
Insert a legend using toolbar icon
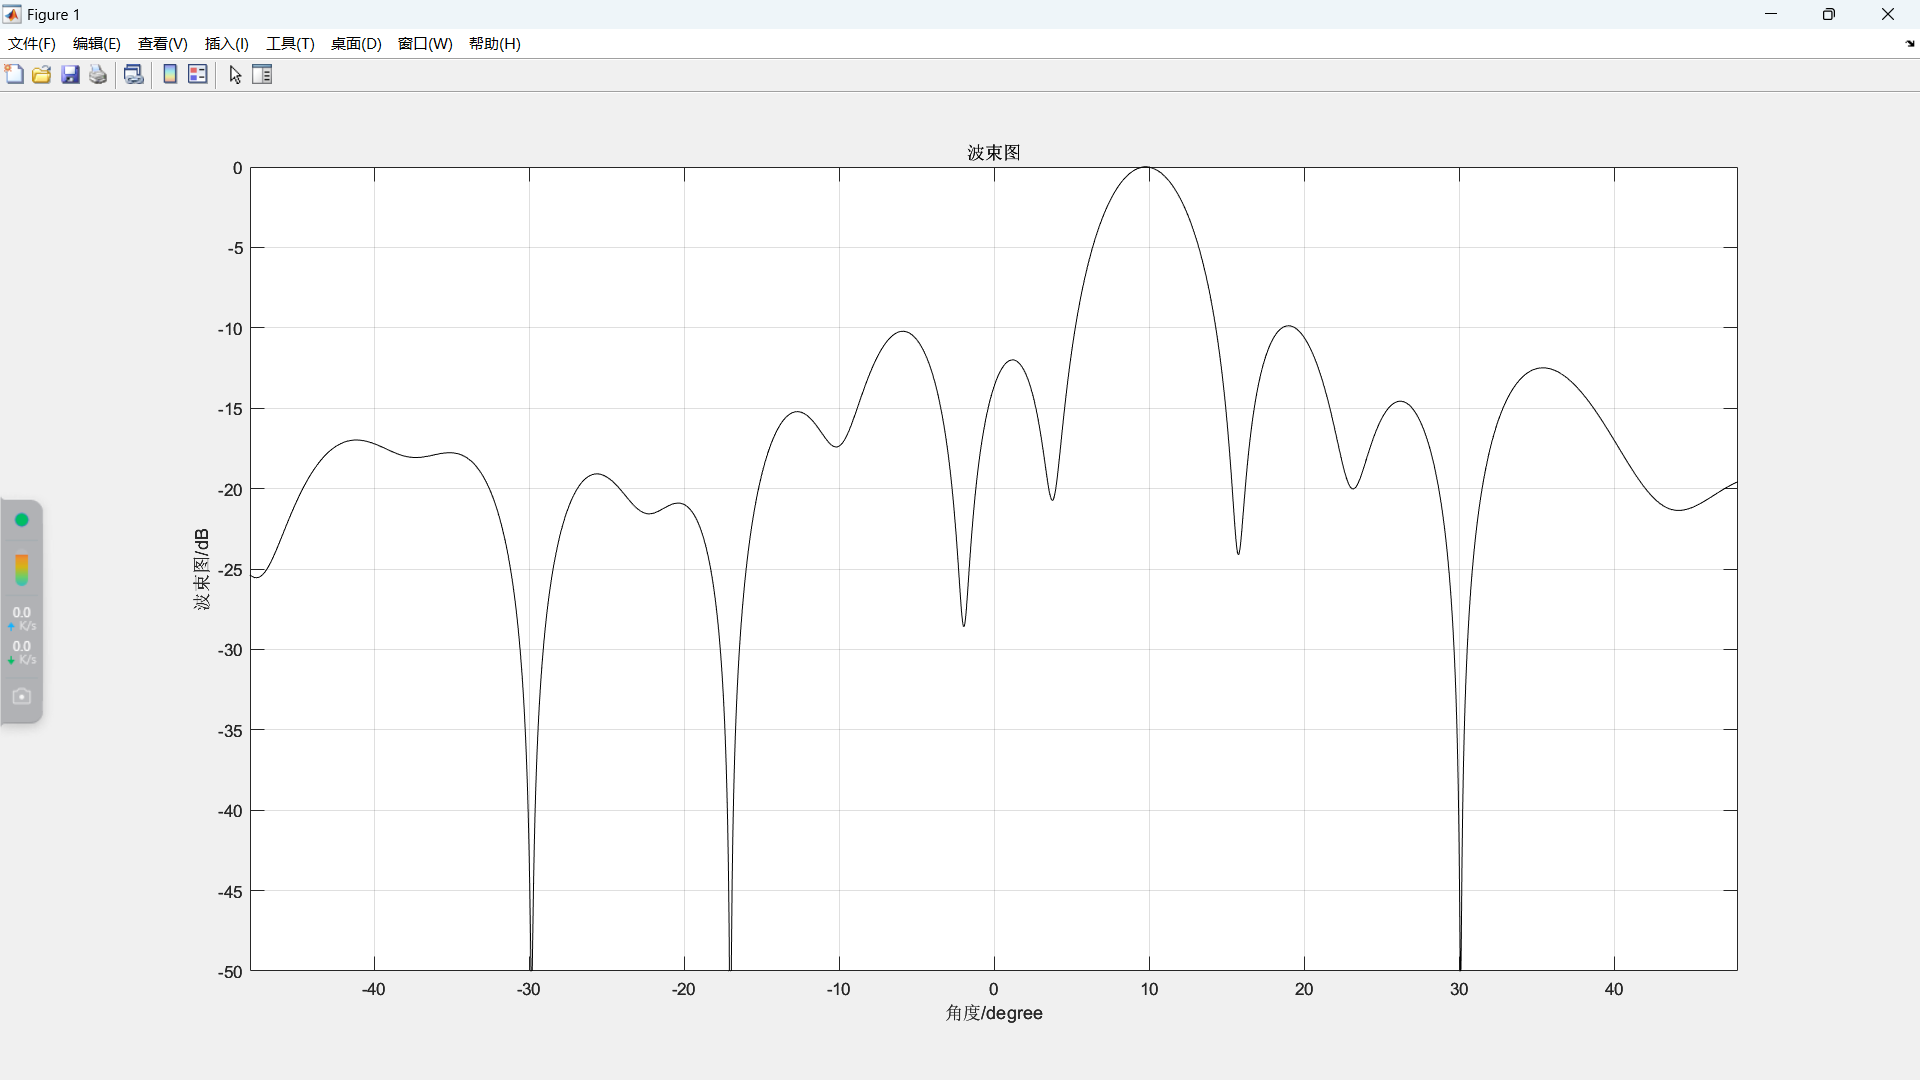coord(198,75)
